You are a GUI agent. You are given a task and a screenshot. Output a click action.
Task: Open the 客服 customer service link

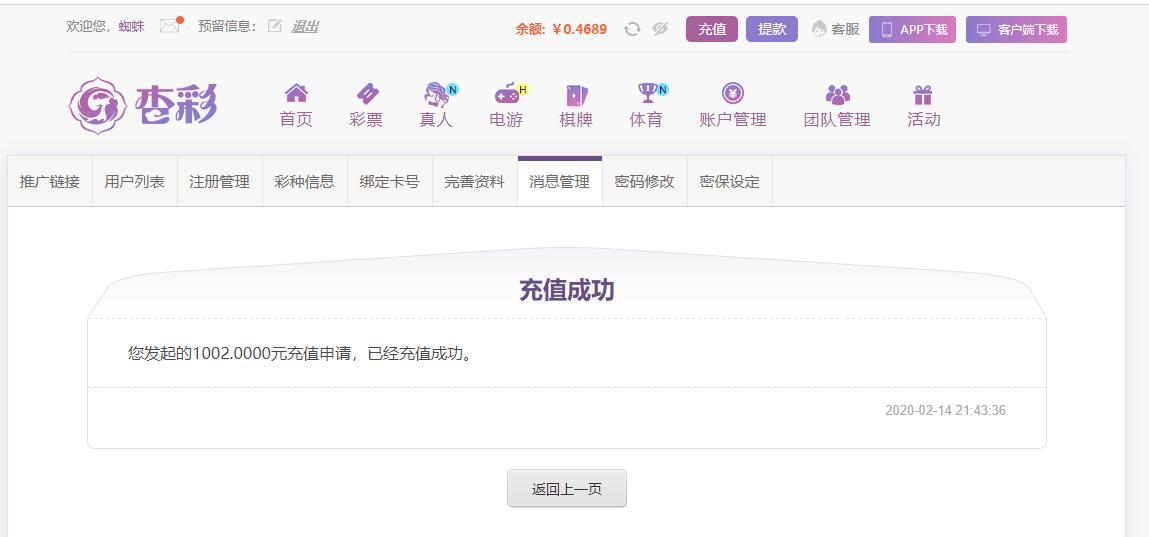tap(845, 29)
